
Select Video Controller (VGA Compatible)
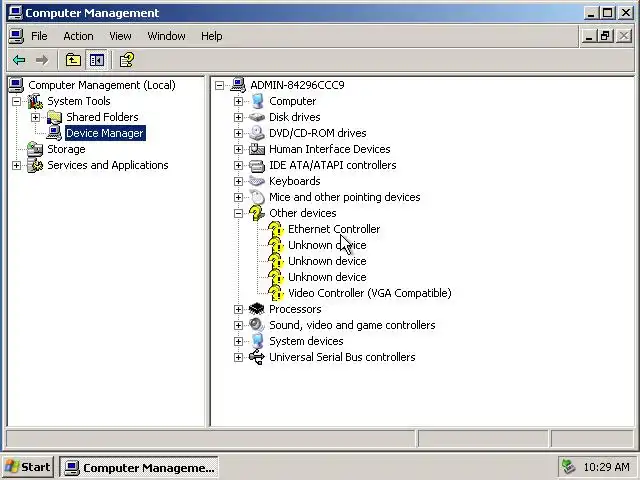pyautogui.click(x=369, y=293)
